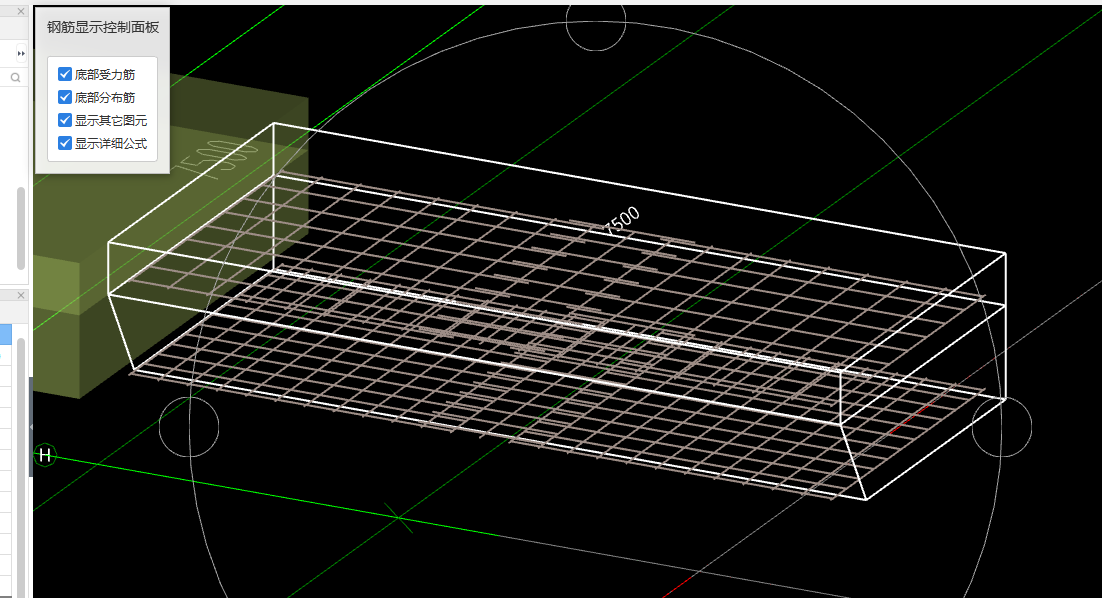This screenshot has height=598, width=1102.
Task: Click the top orbit handle circle
Action: [596, 22]
